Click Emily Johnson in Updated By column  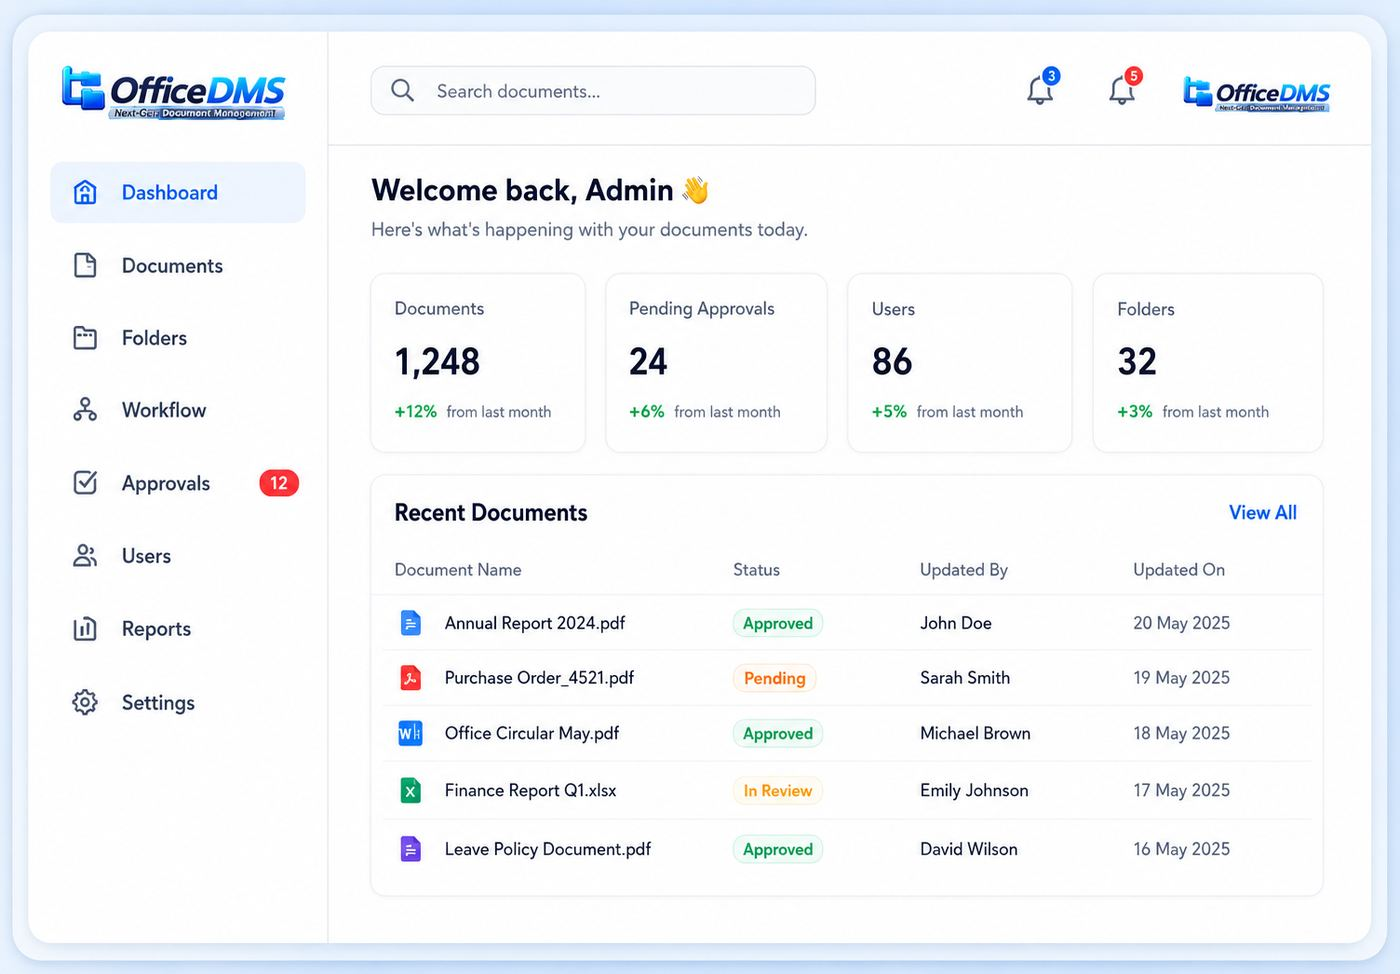(974, 790)
